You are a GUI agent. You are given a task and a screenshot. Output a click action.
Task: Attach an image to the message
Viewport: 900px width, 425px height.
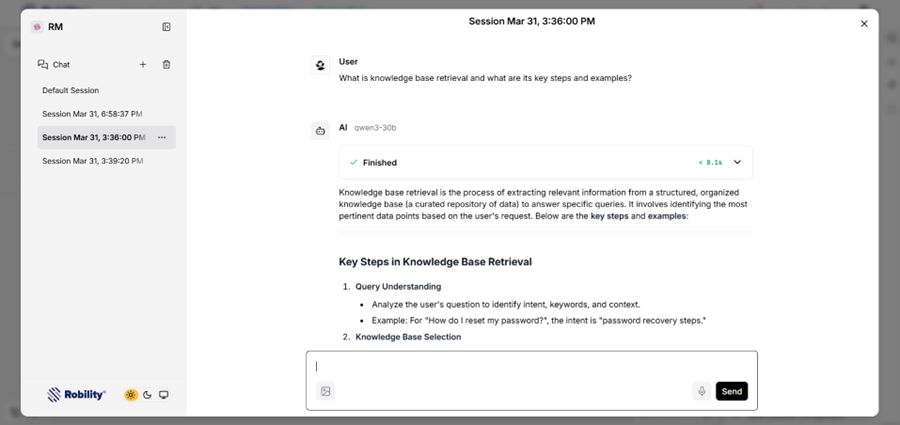(x=325, y=391)
